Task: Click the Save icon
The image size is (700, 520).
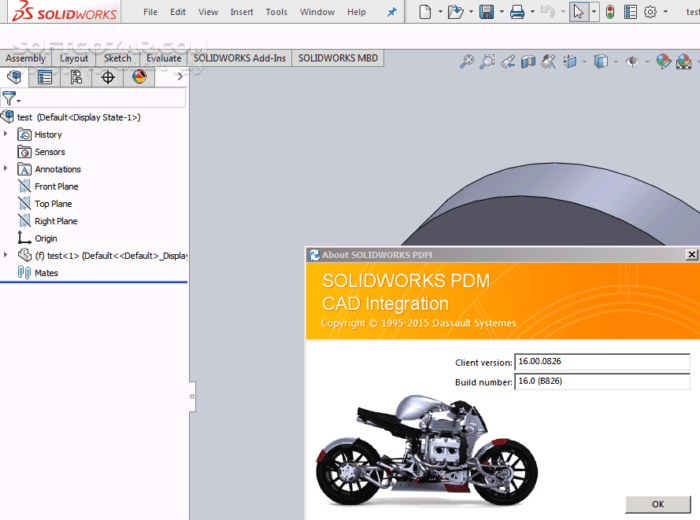Action: coord(486,12)
